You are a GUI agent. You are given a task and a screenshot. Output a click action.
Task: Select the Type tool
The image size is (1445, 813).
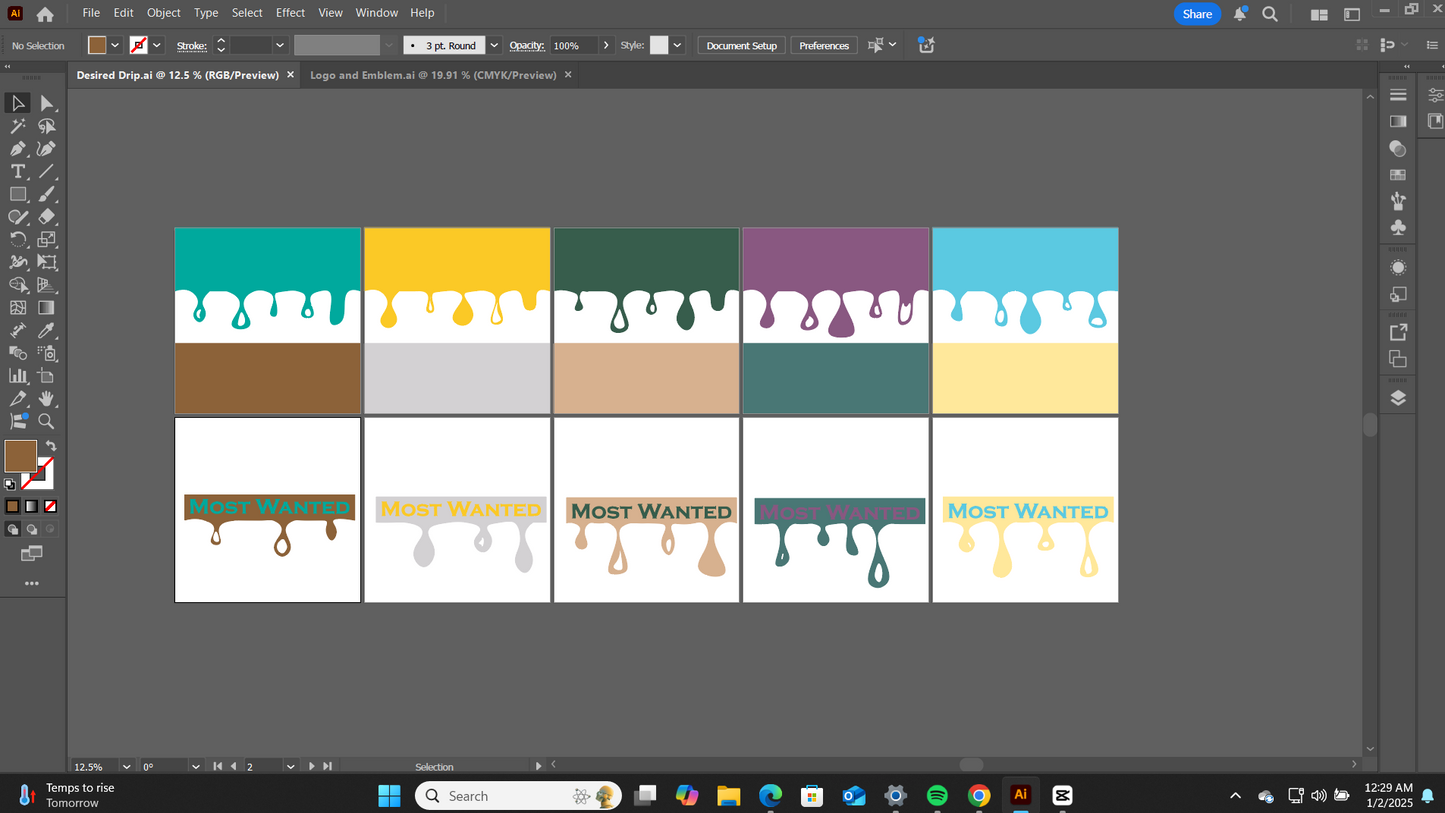click(x=18, y=171)
